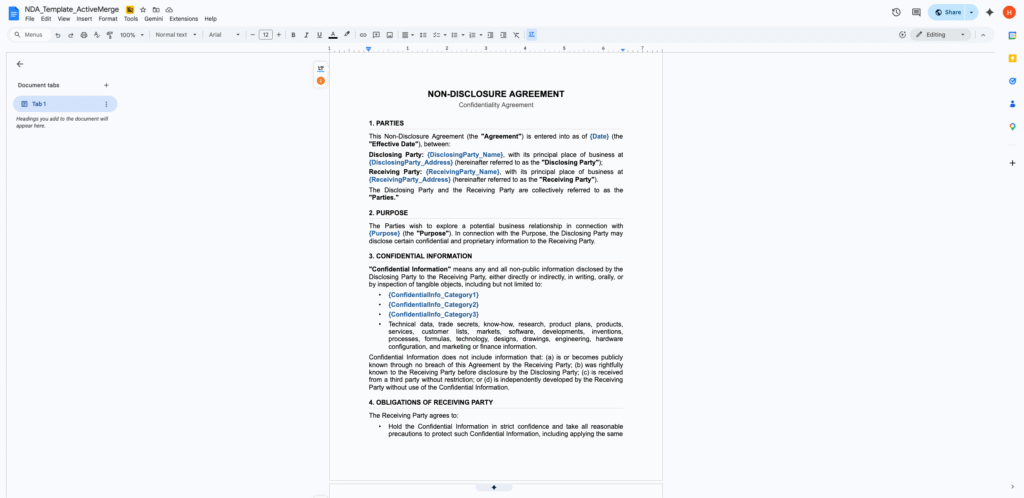The width and height of the screenshot is (1024, 498).
Task: Open the yellow add-on badge next to the title
Action: coord(130,10)
